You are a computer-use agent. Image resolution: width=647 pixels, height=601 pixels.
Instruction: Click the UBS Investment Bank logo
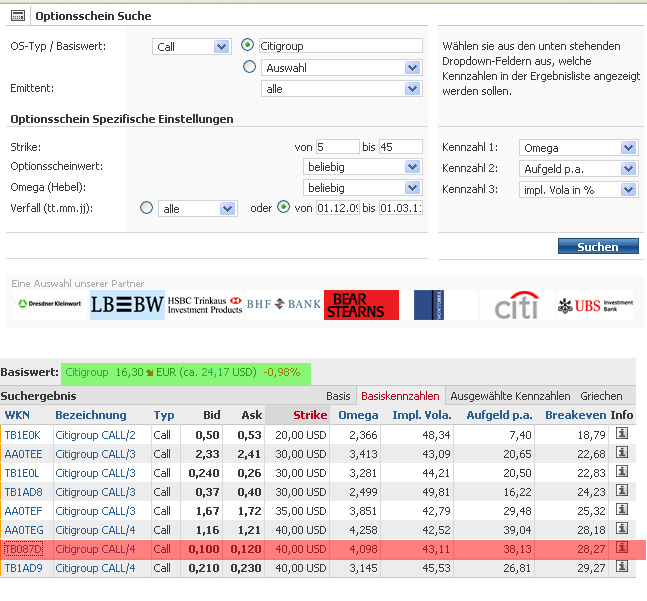[x=595, y=306]
